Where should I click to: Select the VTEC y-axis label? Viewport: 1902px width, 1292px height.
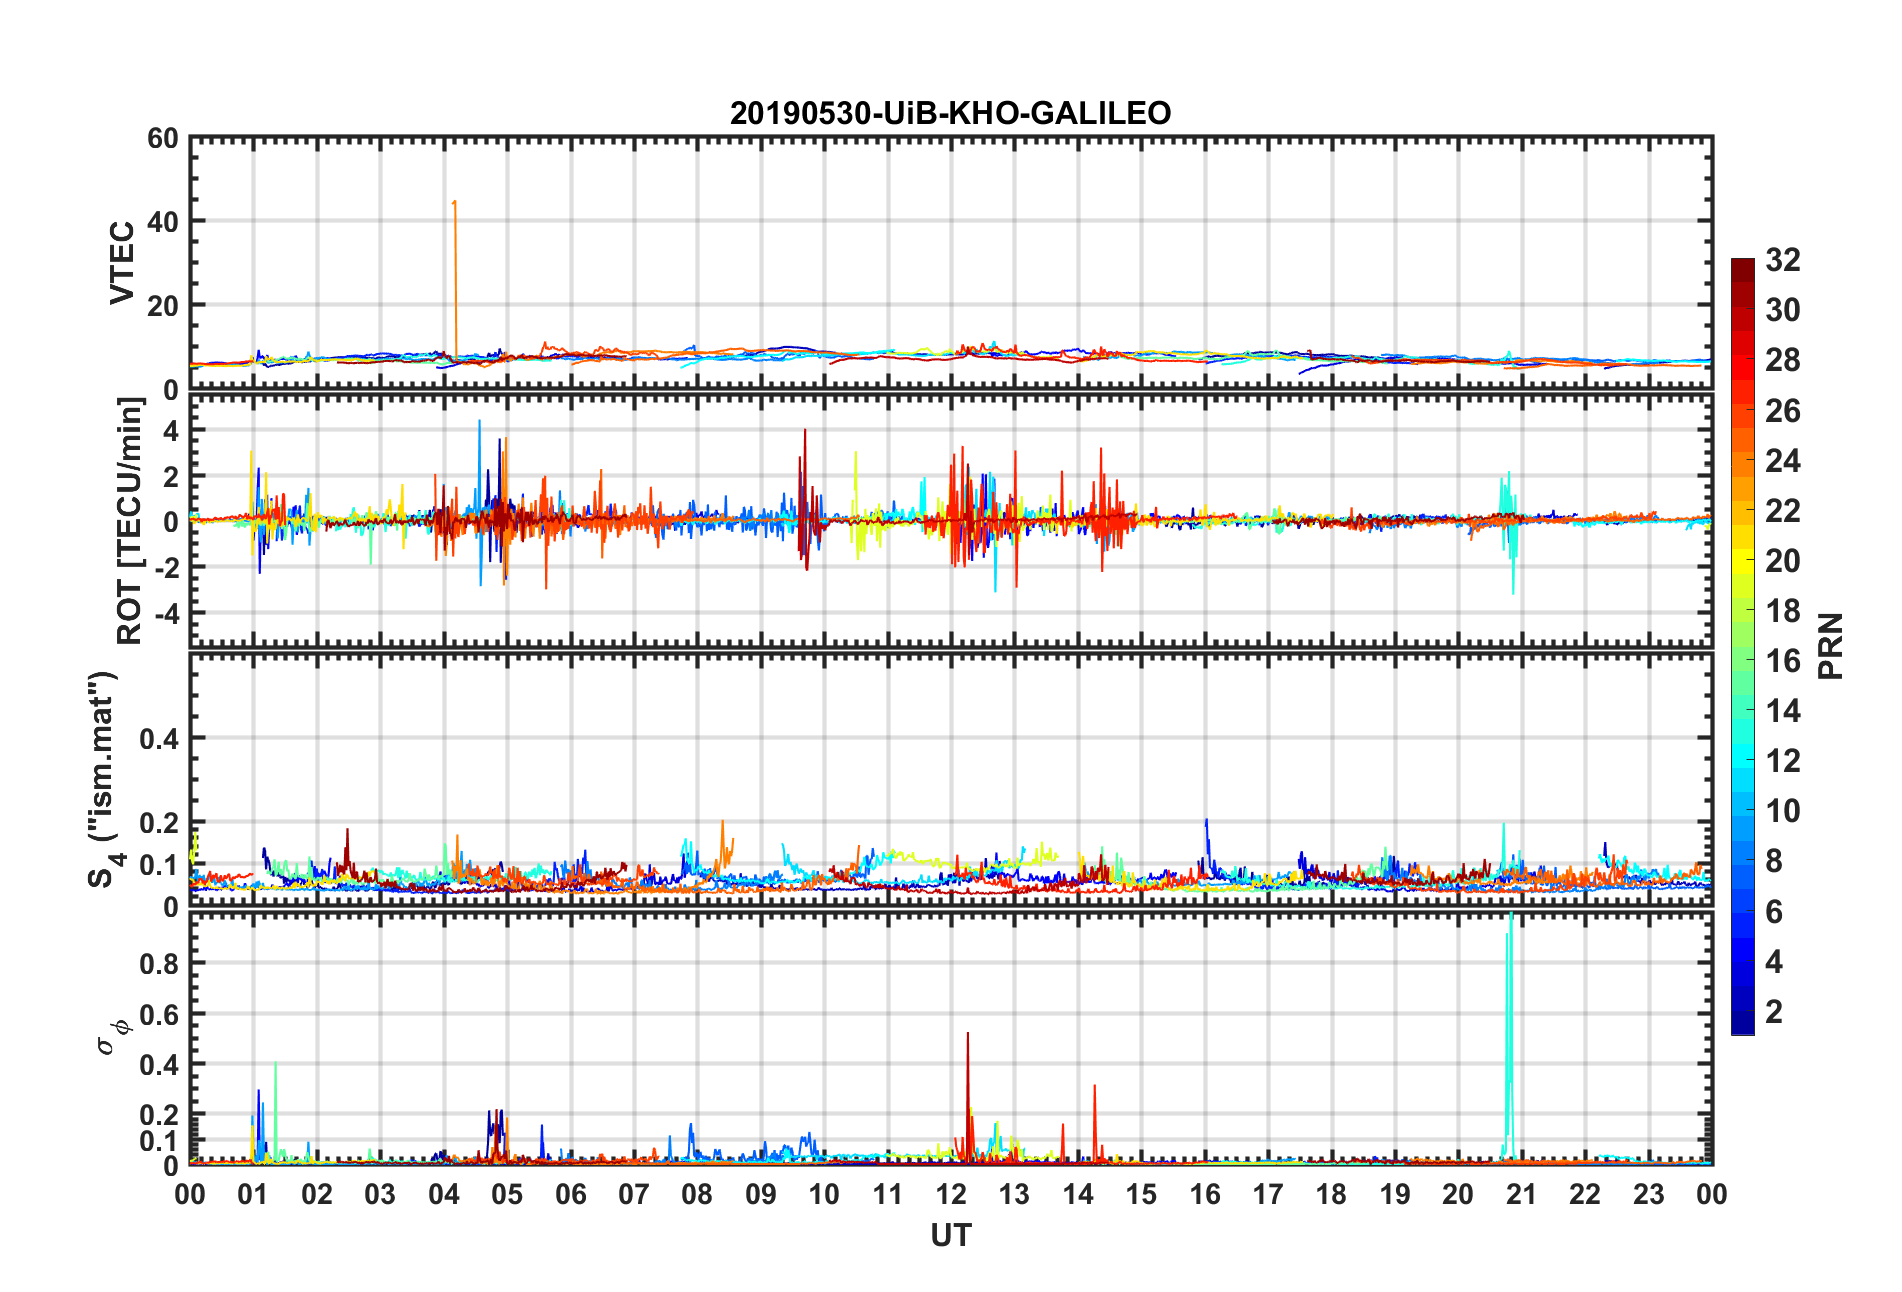[121, 263]
